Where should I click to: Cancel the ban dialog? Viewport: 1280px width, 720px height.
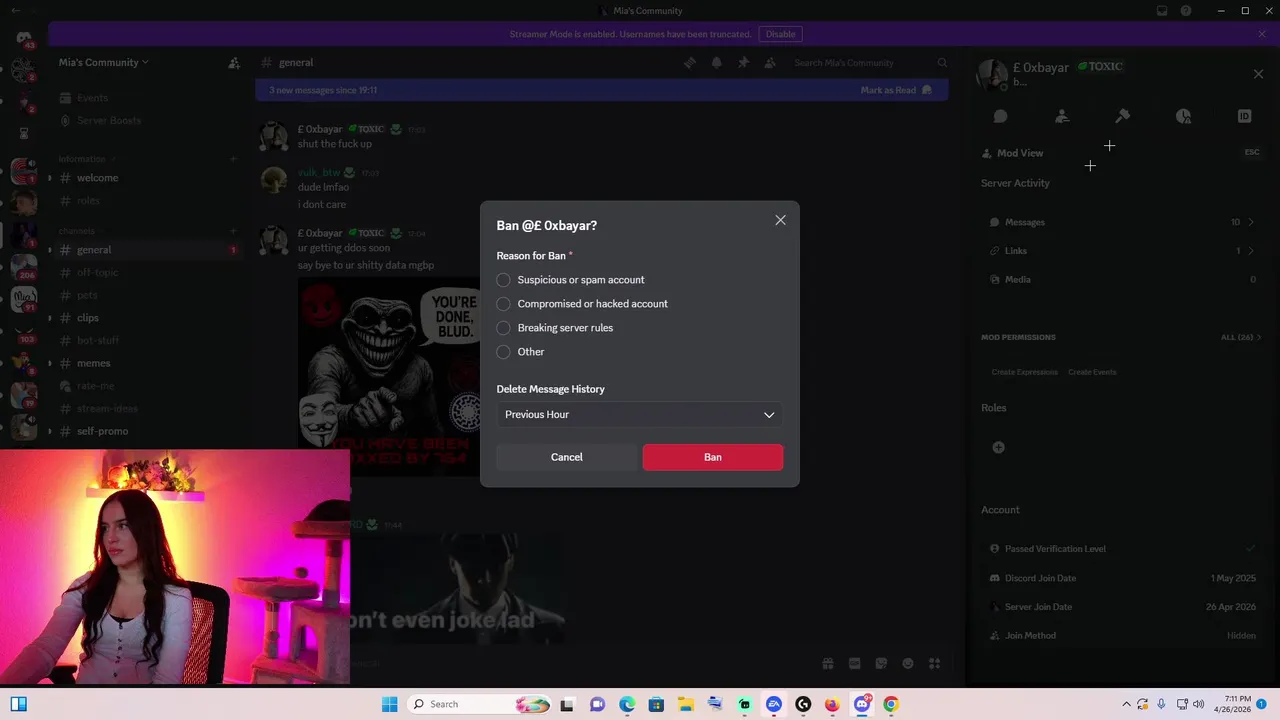coord(566,457)
